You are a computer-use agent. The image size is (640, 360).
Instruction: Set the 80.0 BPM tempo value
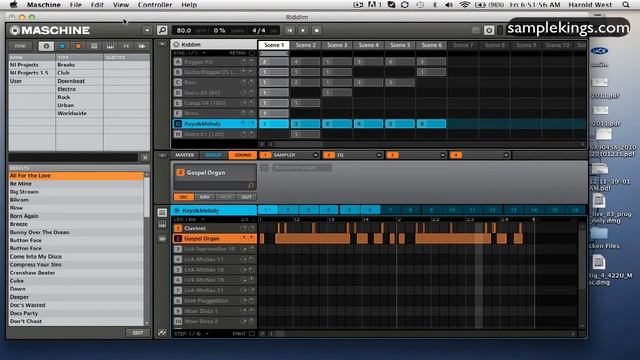(184, 30)
